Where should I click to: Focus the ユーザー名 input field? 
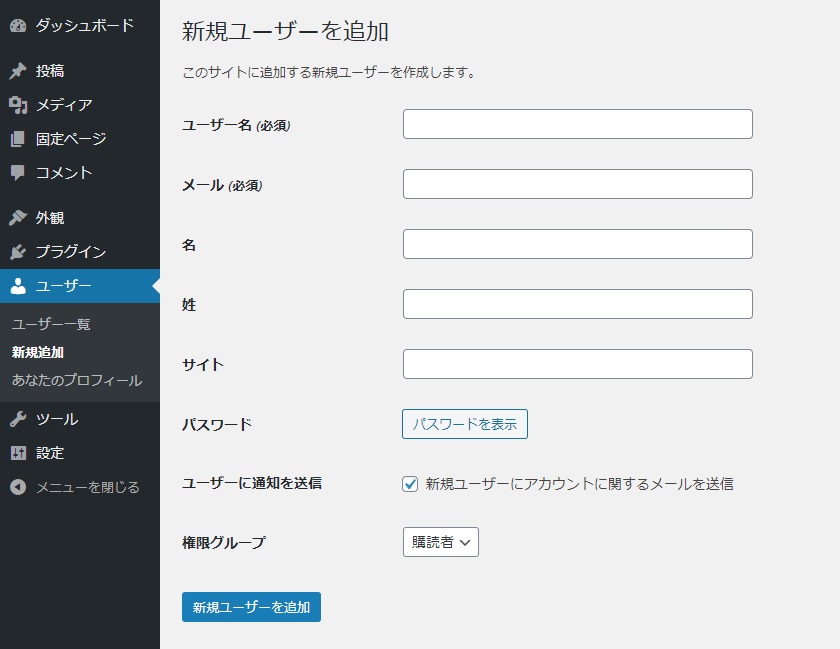point(578,124)
